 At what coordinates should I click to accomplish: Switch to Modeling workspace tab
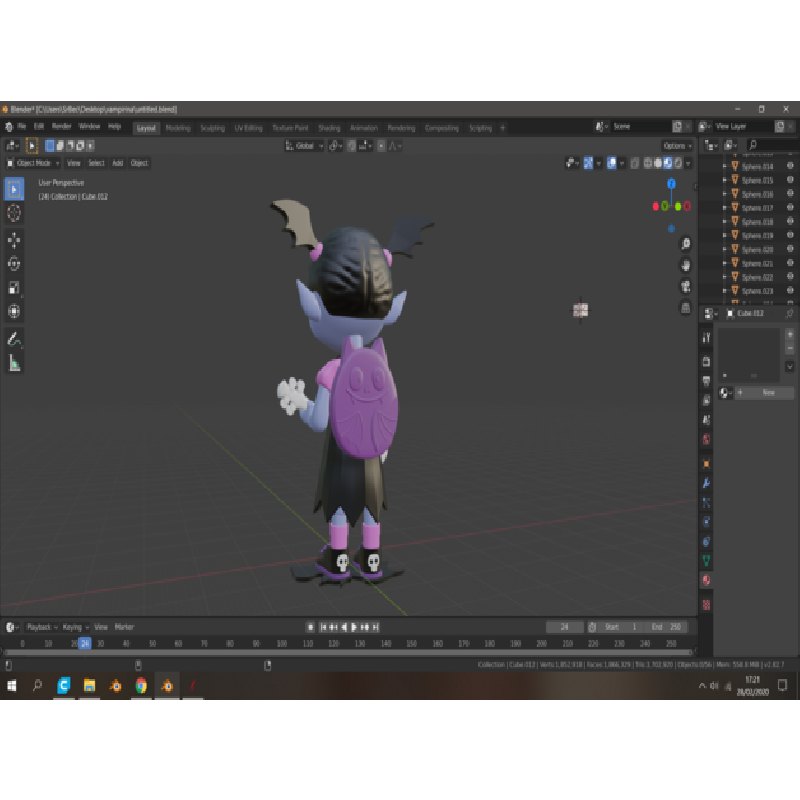click(x=178, y=128)
